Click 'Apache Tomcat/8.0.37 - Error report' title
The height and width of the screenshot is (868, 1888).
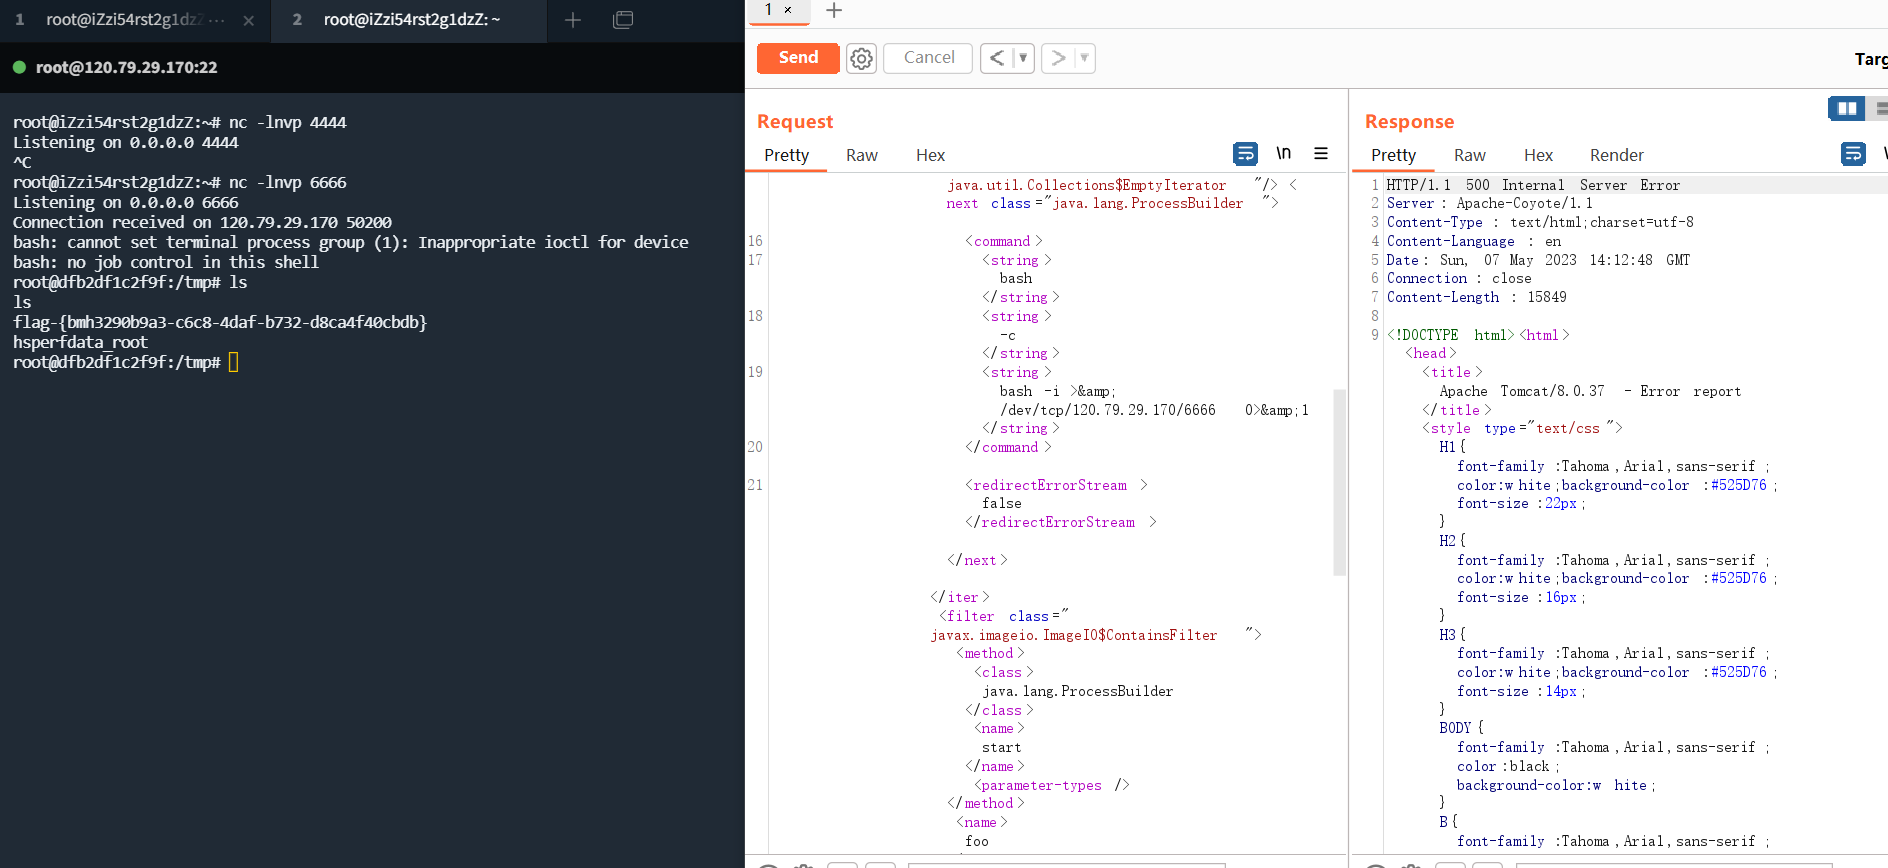[1590, 391]
